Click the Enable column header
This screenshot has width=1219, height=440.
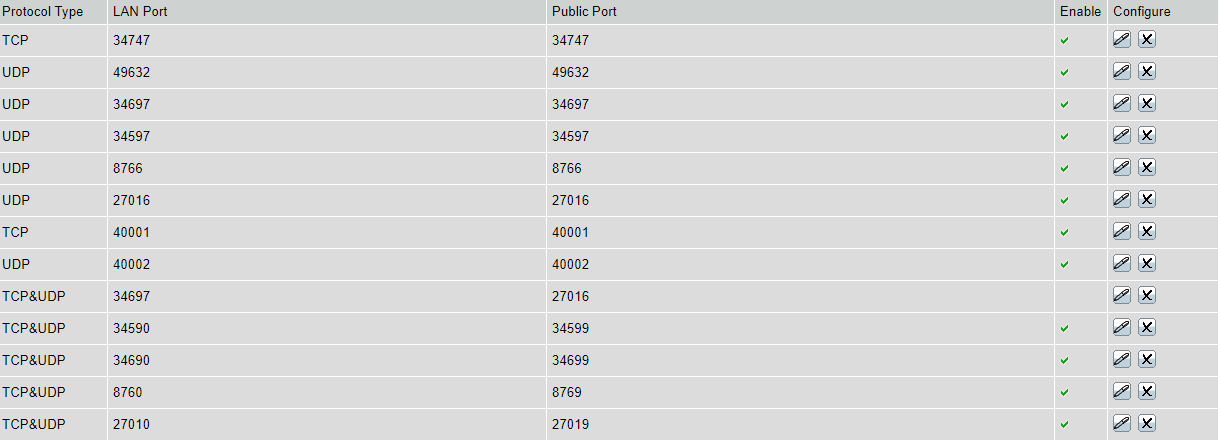(1080, 12)
